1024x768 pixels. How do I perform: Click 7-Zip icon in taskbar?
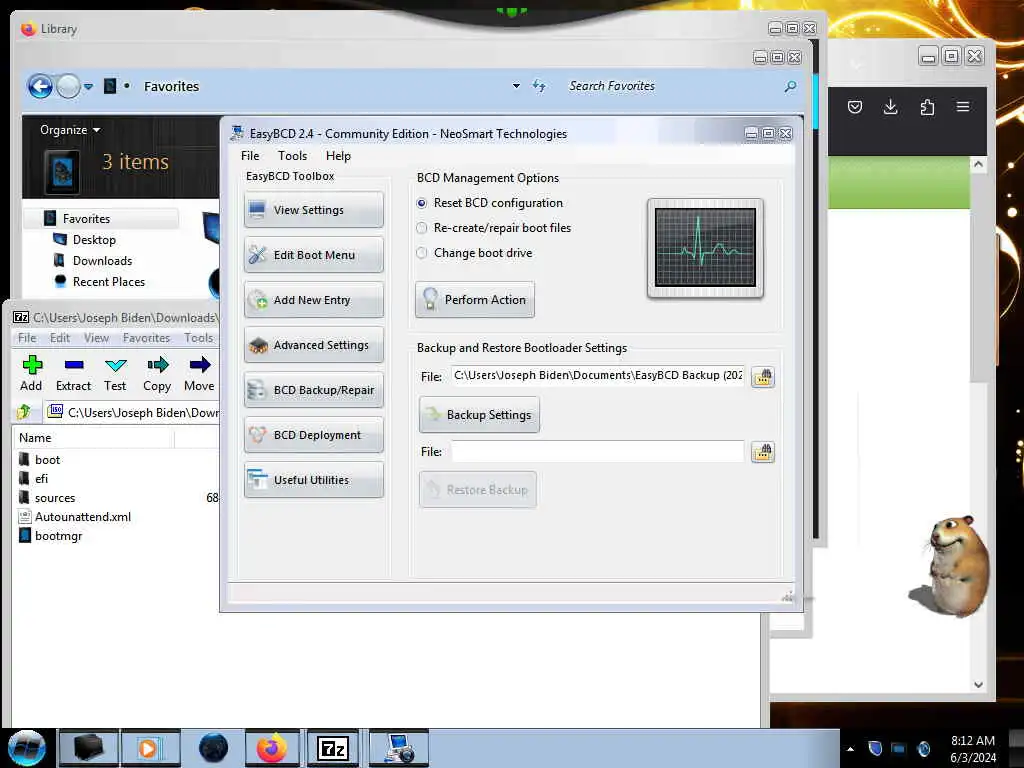[x=332, y=748]
